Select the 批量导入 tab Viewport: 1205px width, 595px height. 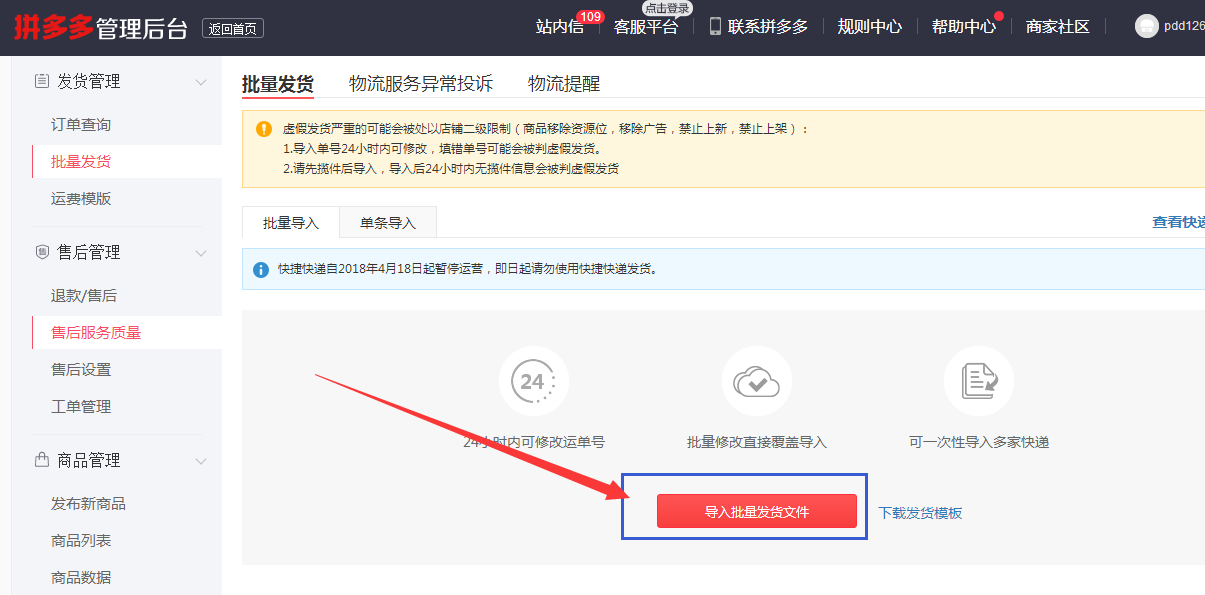(x=291, y=223)
